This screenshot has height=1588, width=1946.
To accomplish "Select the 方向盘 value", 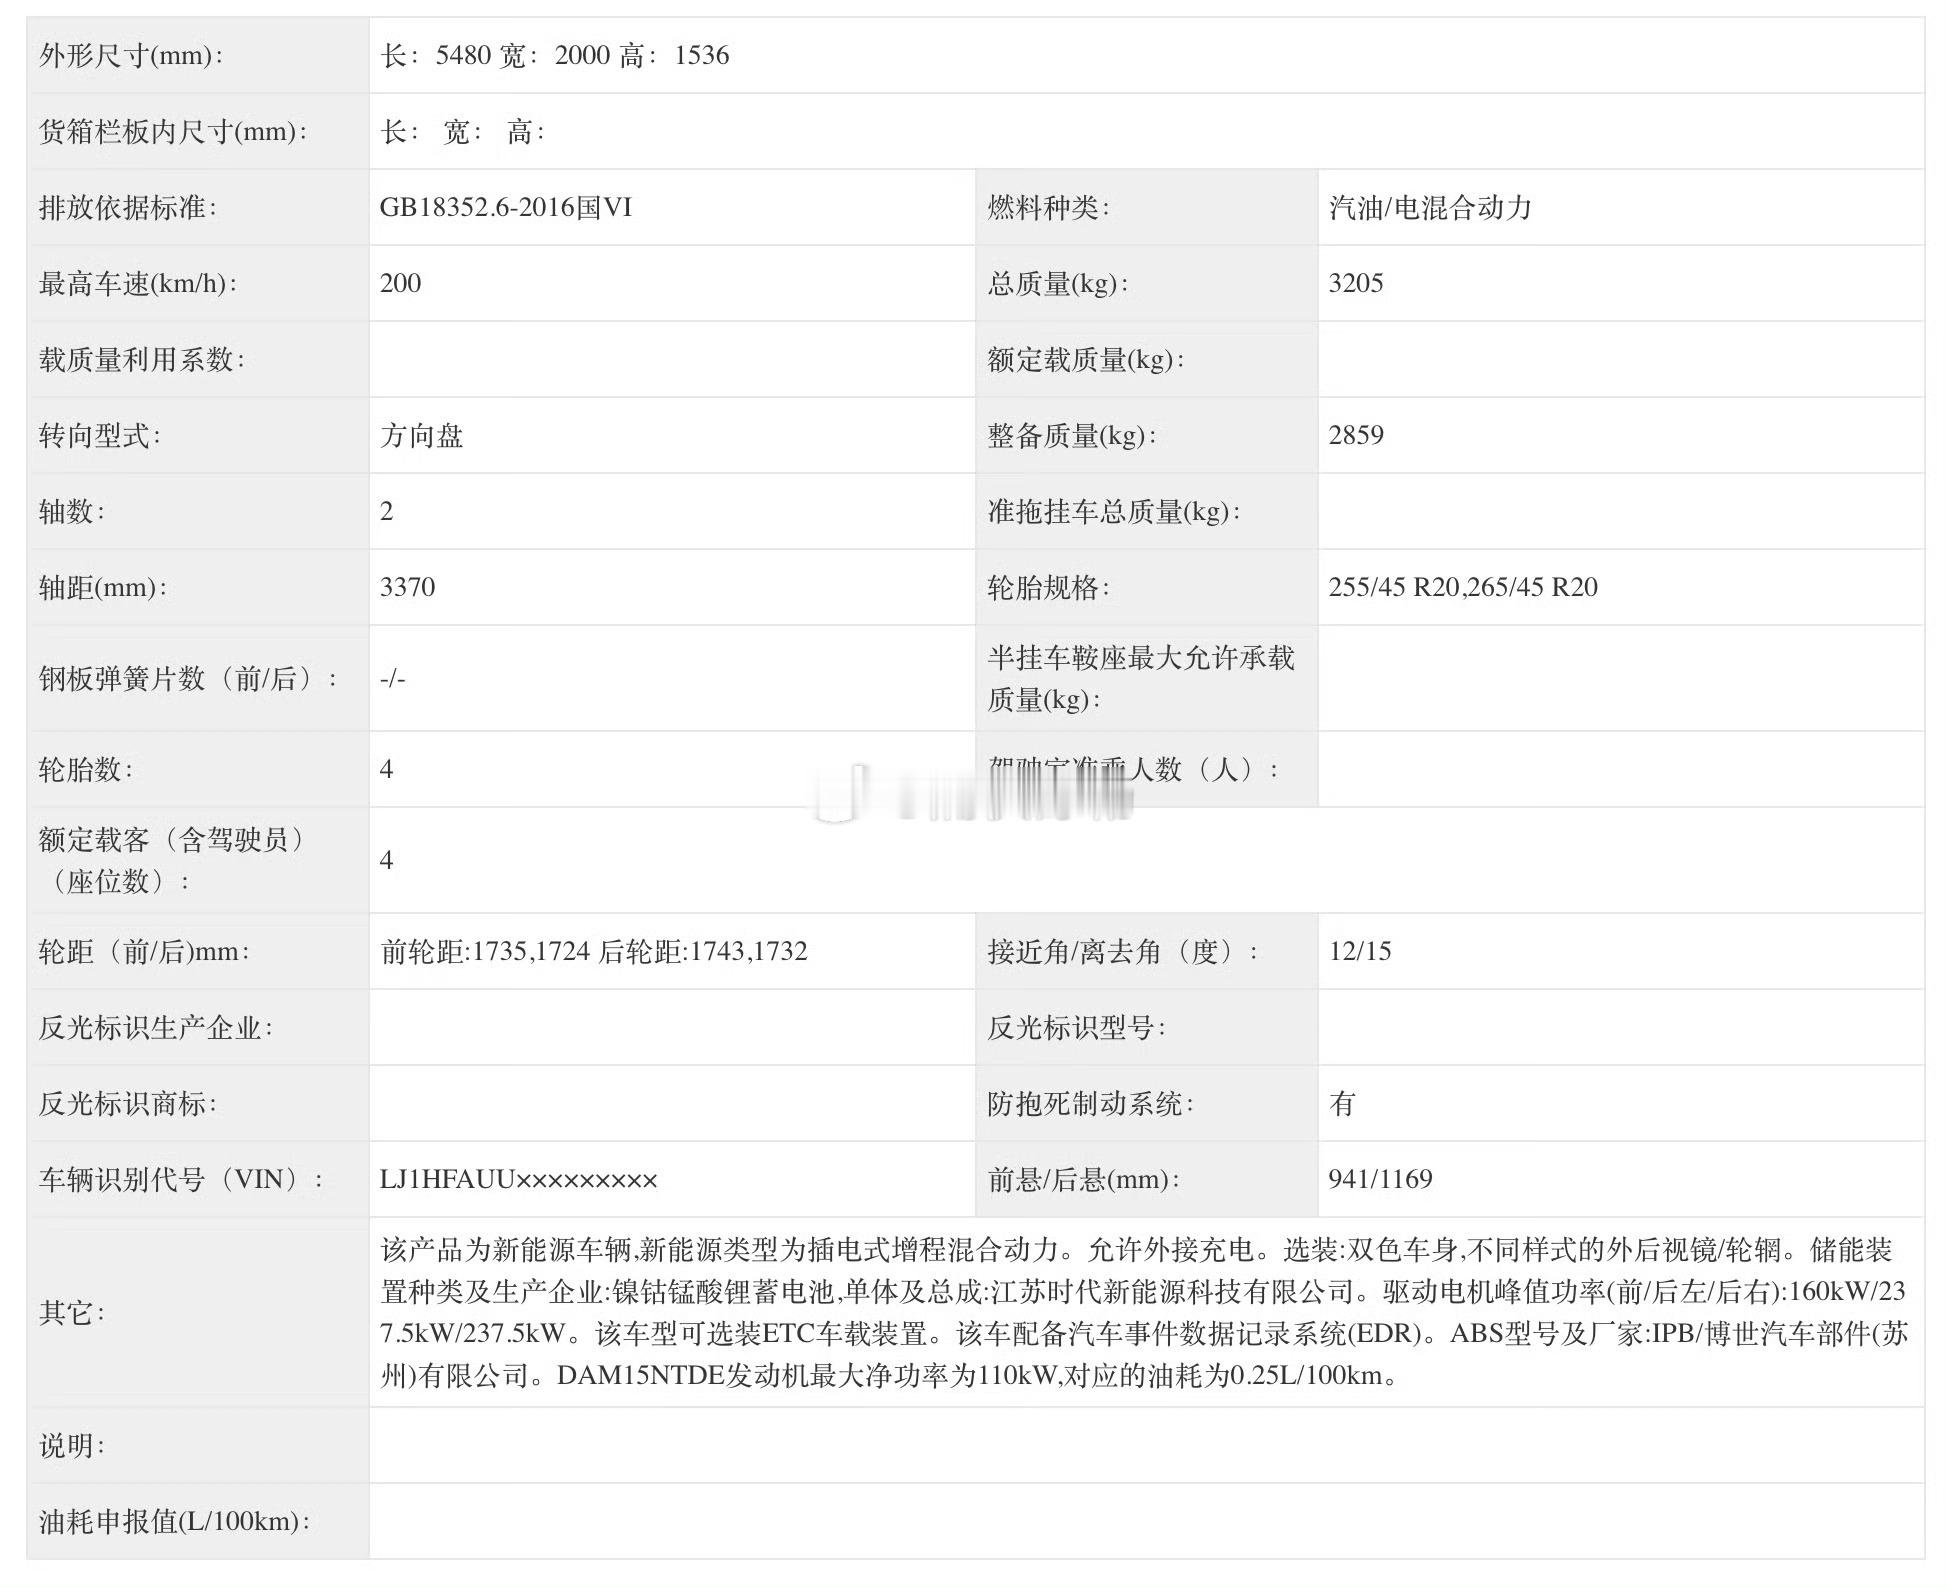I will click(x=421, y=435).
